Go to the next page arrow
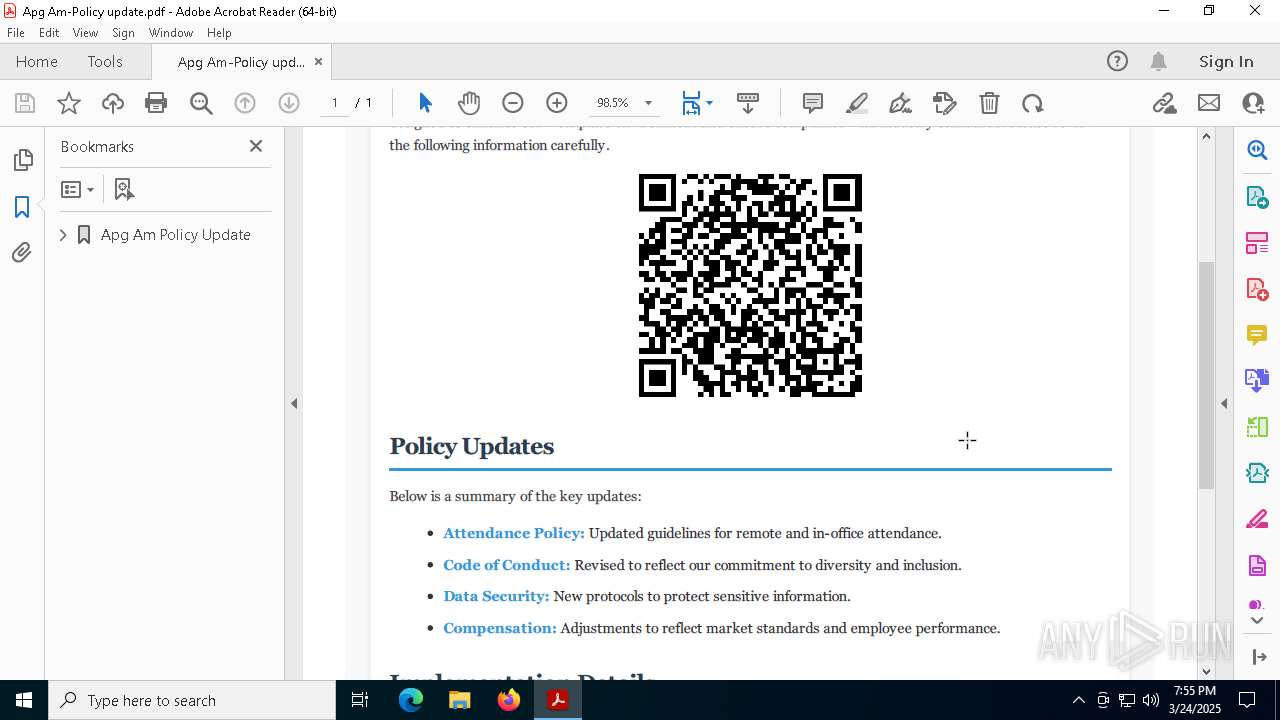The height and width of the screenshot is (720, 1280). [x=289, y=103]
